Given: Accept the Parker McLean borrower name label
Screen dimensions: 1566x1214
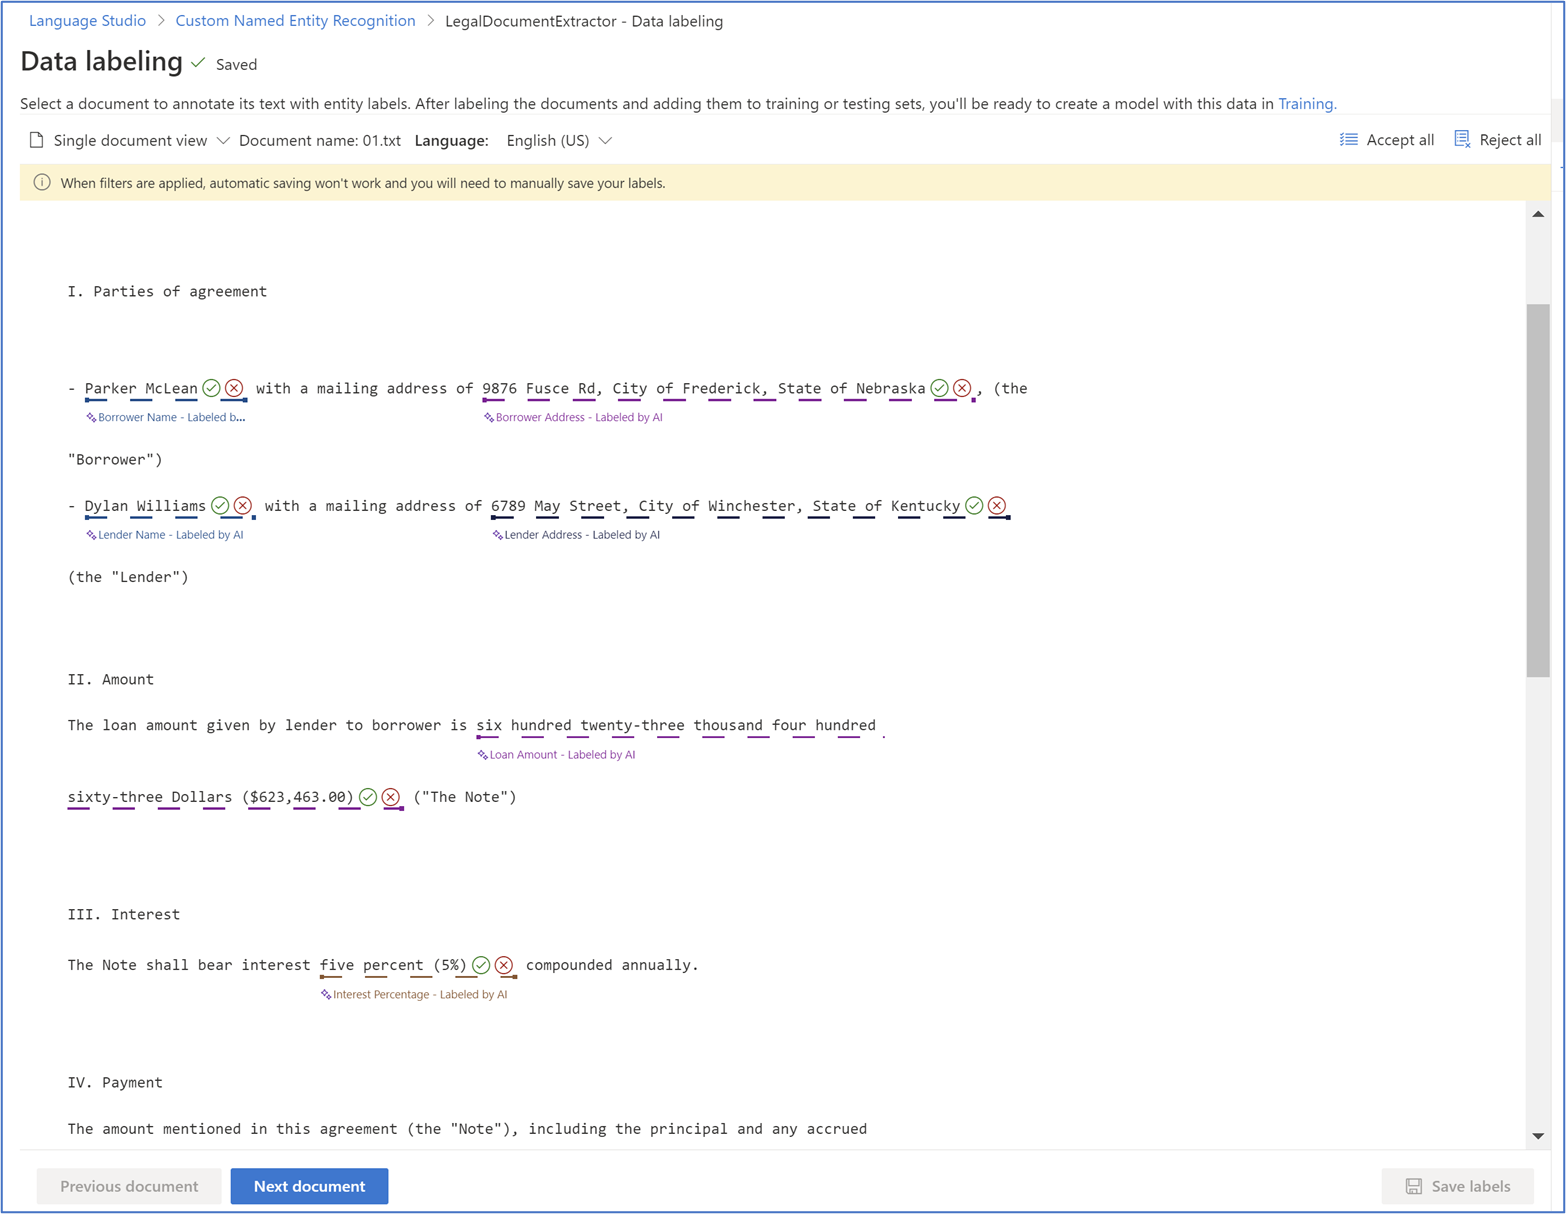Looking at the screenshot, I should (x=211, y=388).
